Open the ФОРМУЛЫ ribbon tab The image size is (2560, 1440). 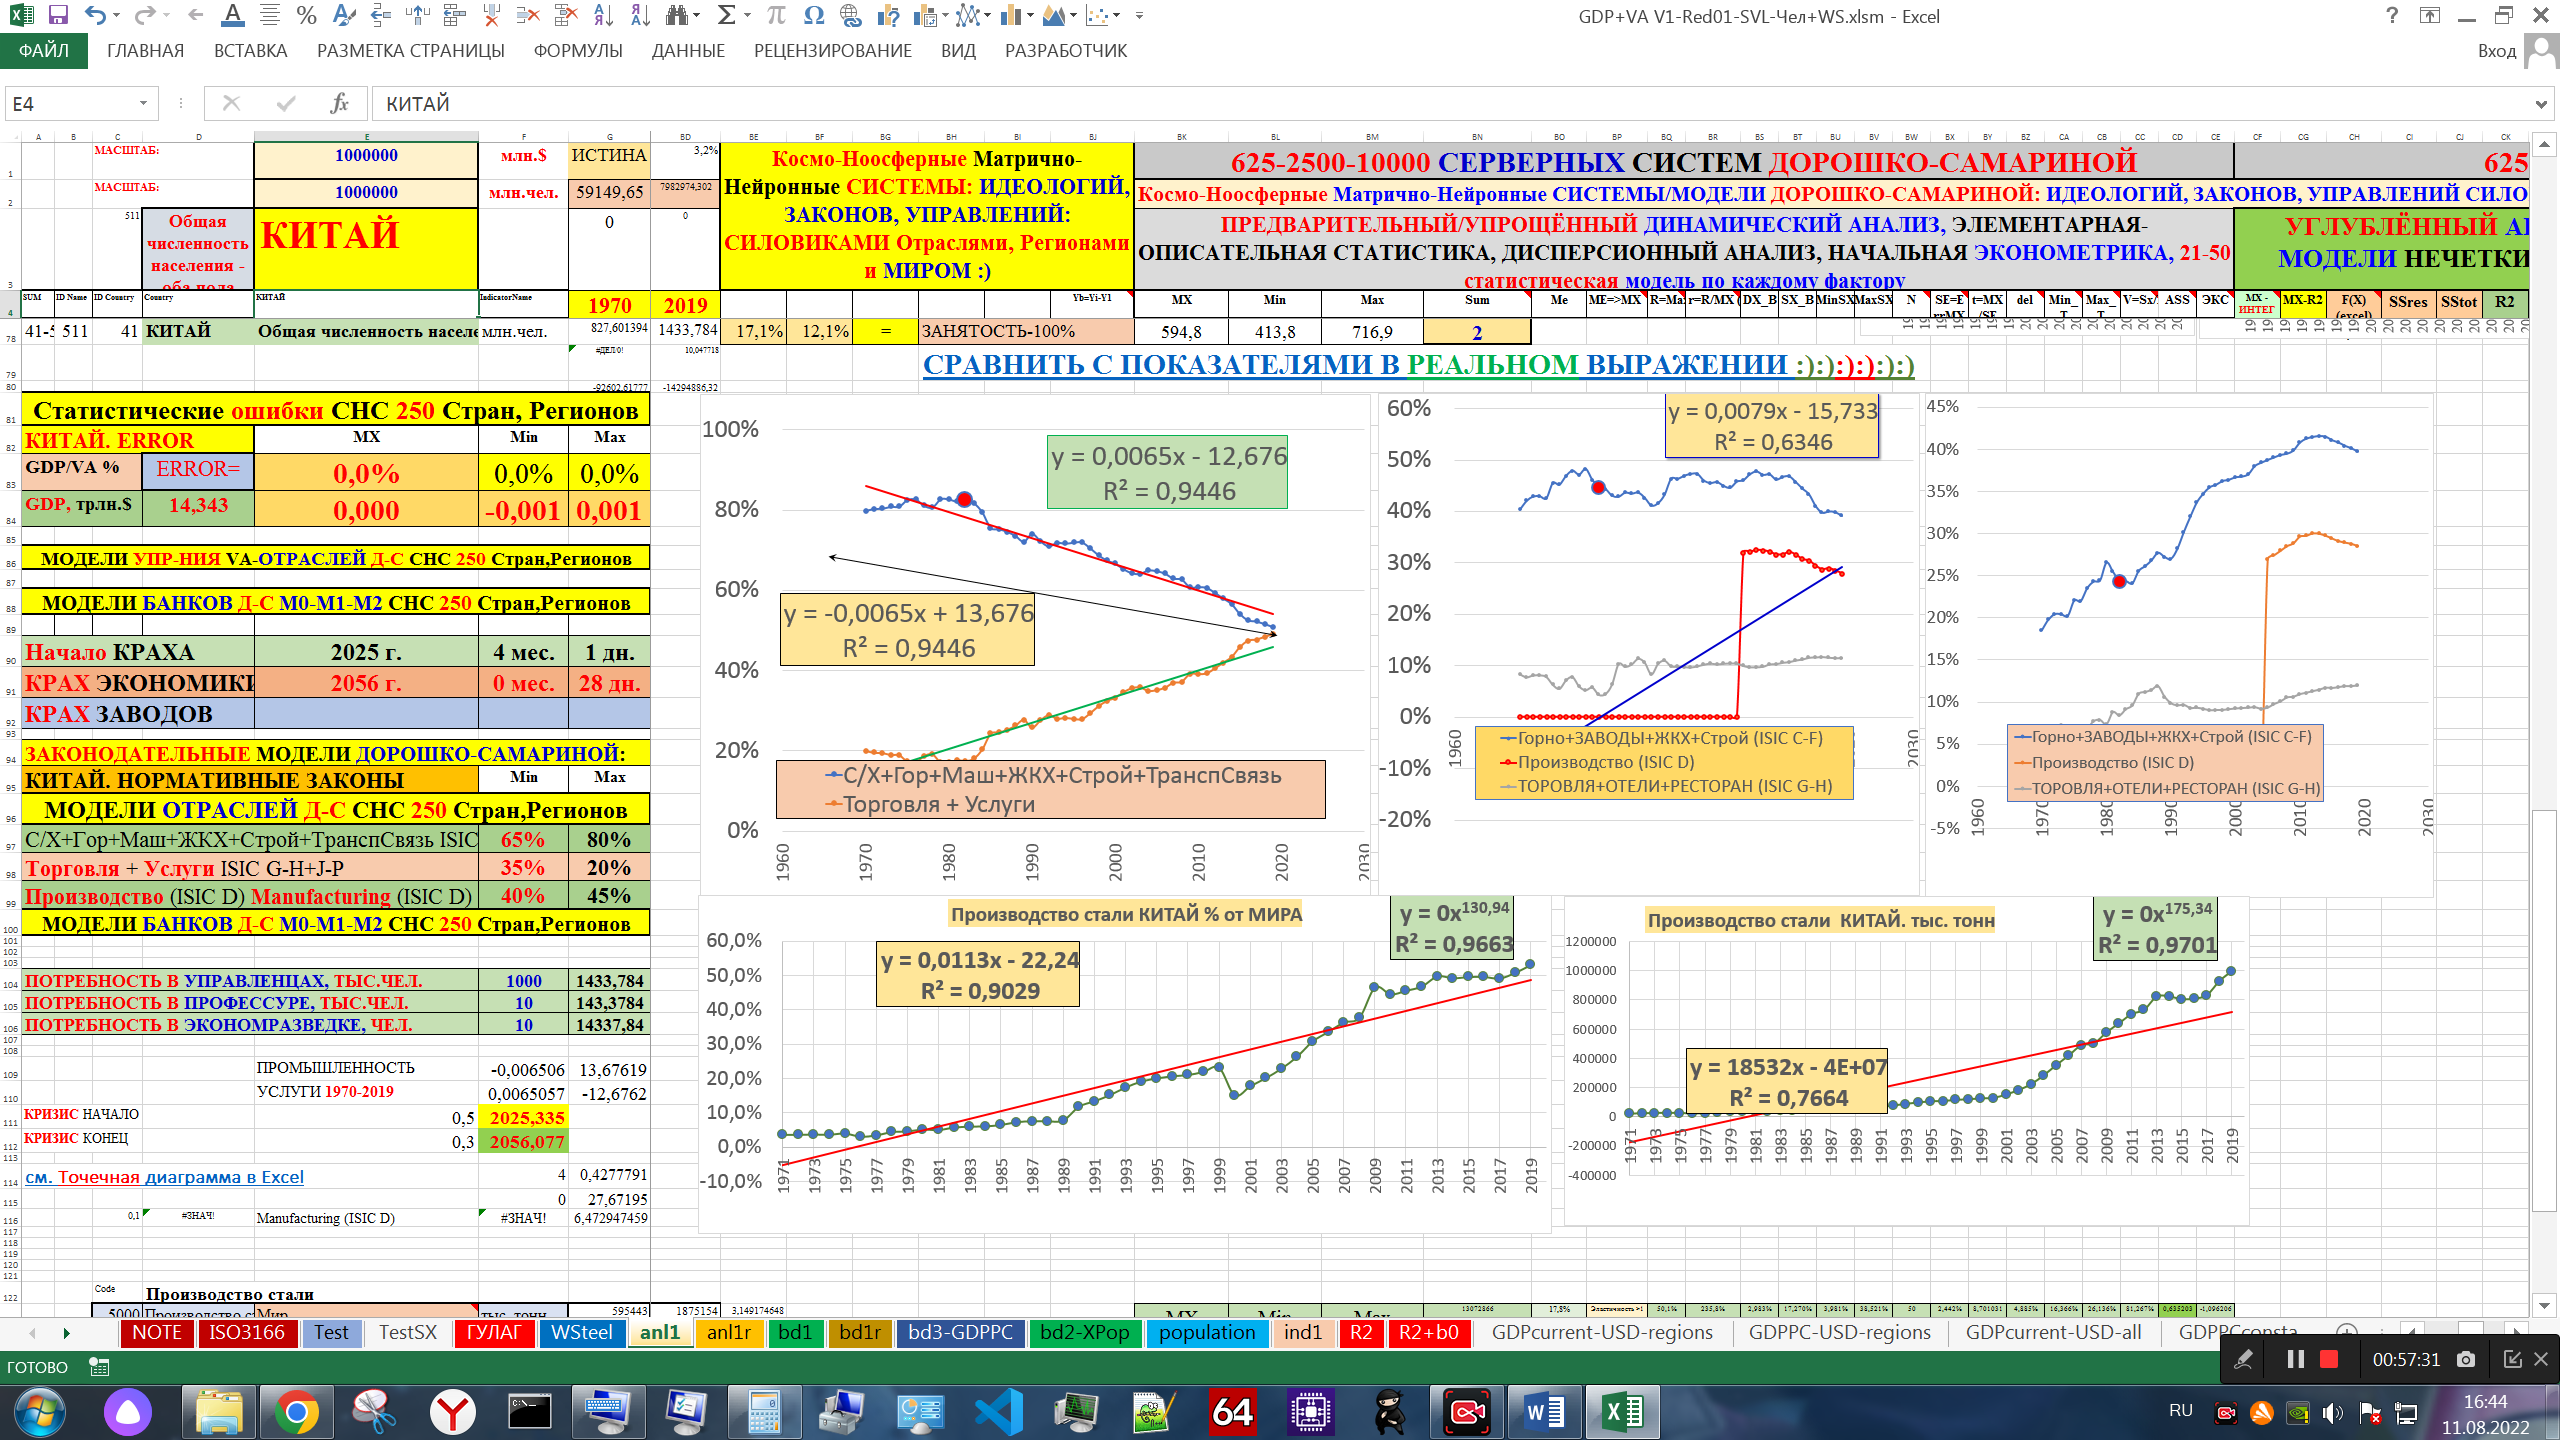(x=577, y=51)
